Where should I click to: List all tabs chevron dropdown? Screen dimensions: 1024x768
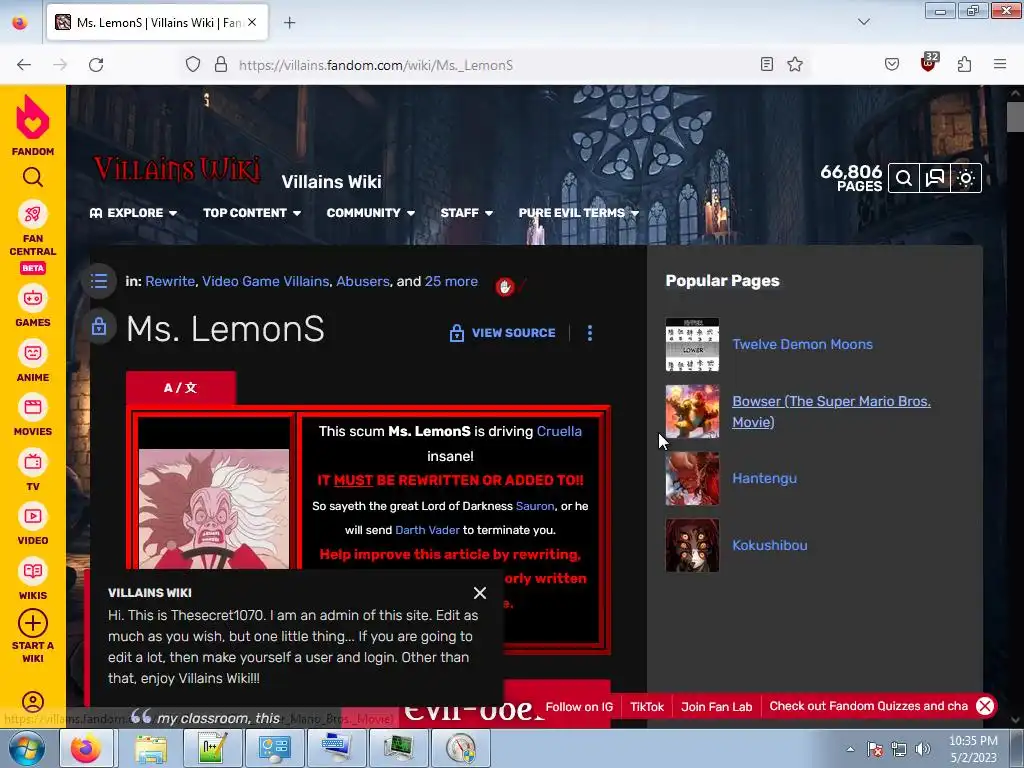tap(863, 22)
